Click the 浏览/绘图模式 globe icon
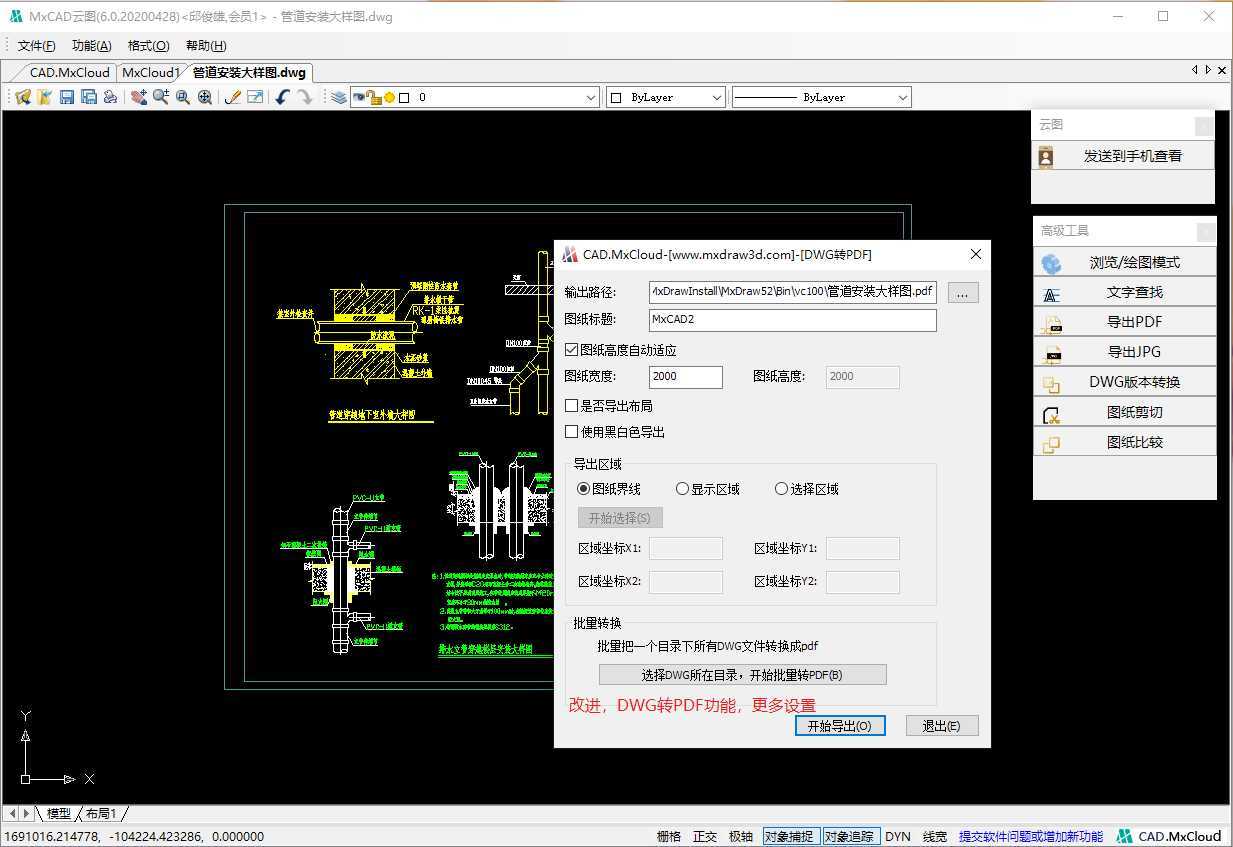The image size is (1233, 847). [1051, 263]
